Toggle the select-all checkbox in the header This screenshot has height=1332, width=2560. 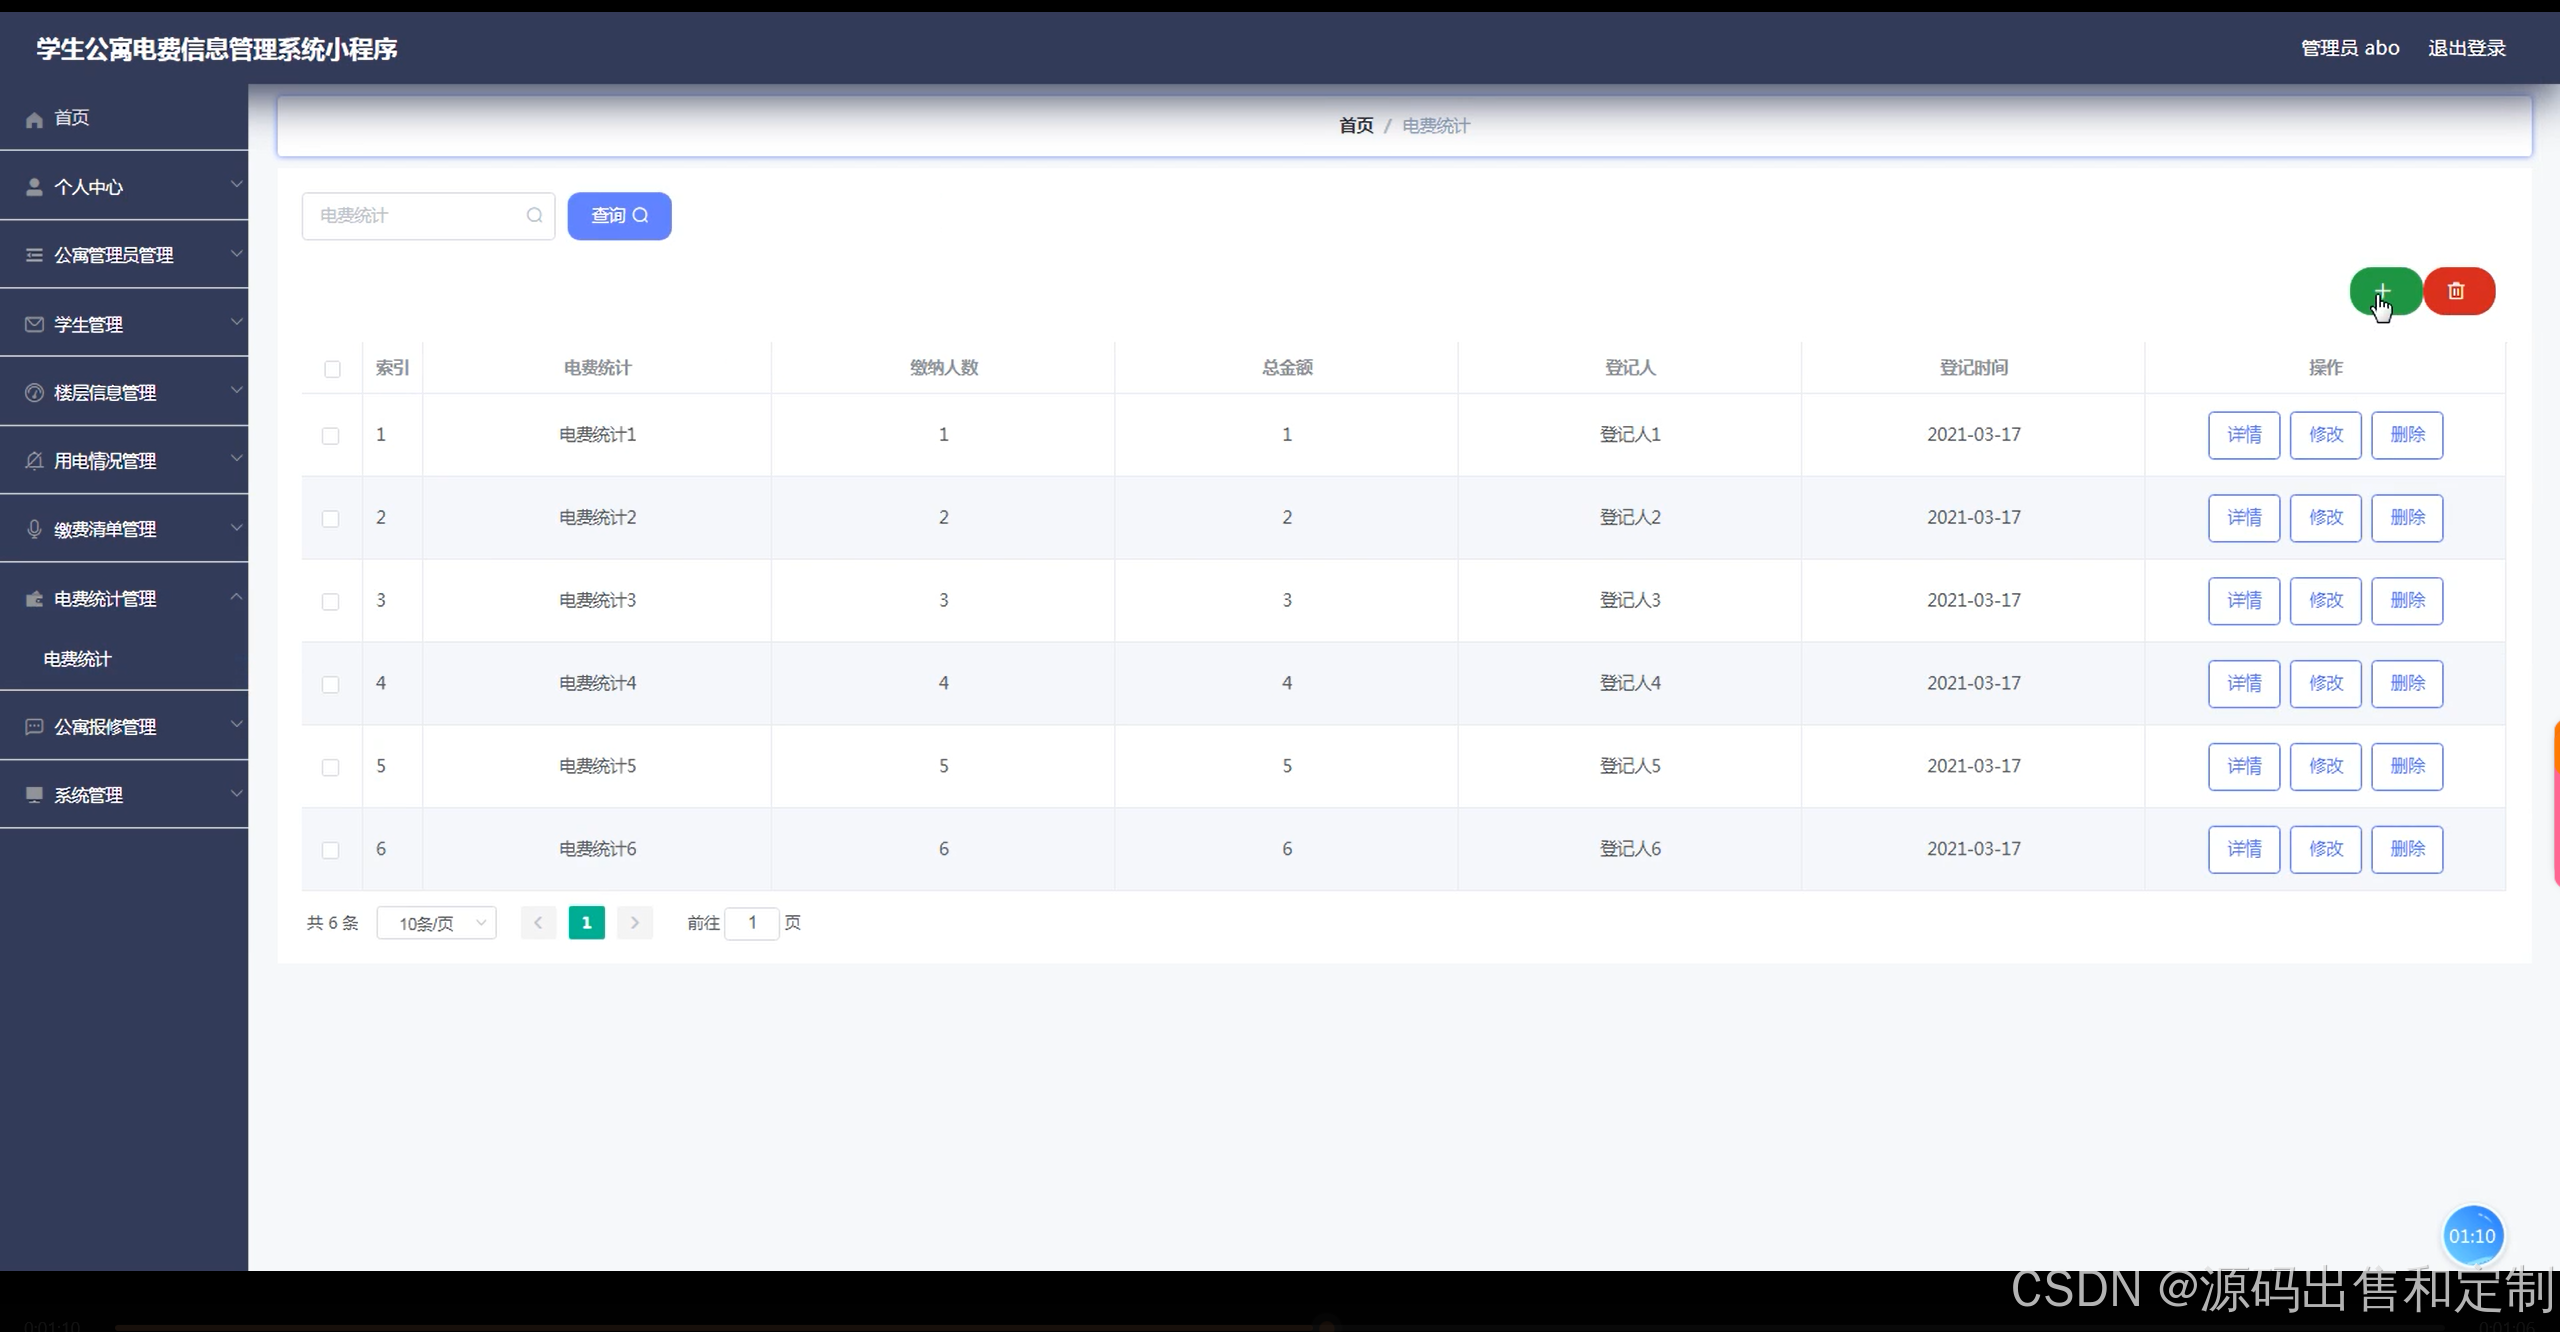(x=332, y=369)
